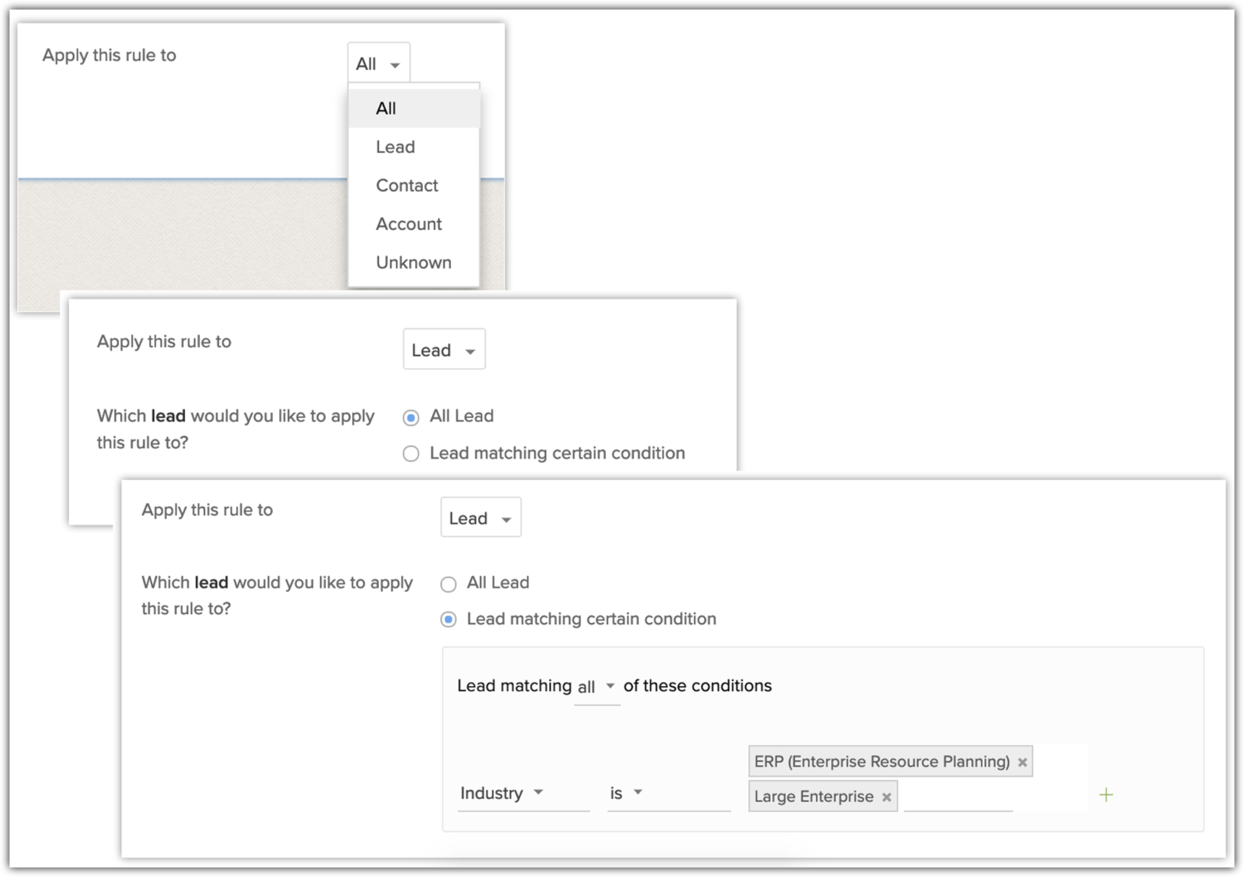Choose All Lead radio in bottom panel
The image size is (1244, 877).
(449, 584)
